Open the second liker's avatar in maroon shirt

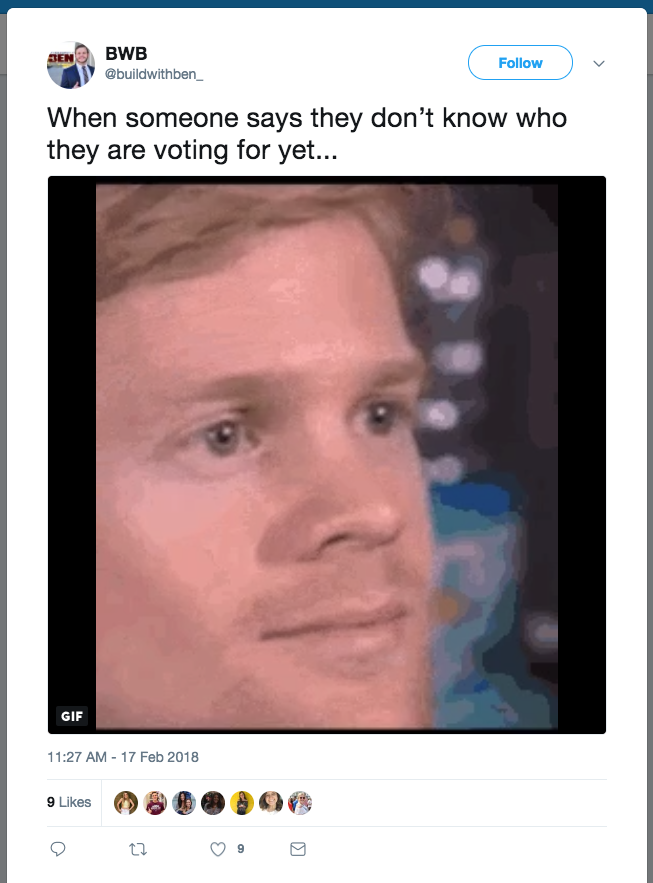pos(155,802)
